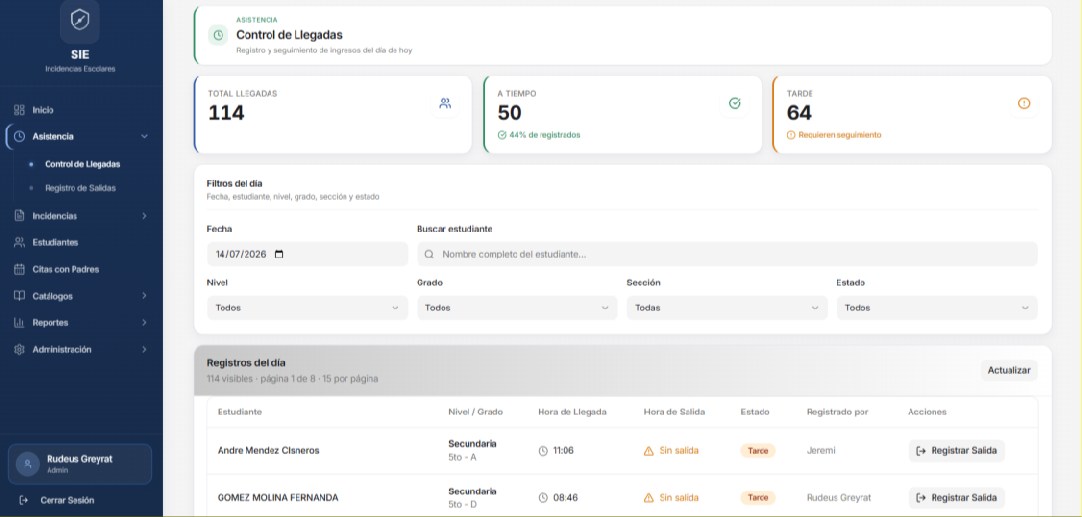The width and height of the screenshot is (1082, 517).
Task: Open the Sección dropdown
Action: [x=727, y=308]
